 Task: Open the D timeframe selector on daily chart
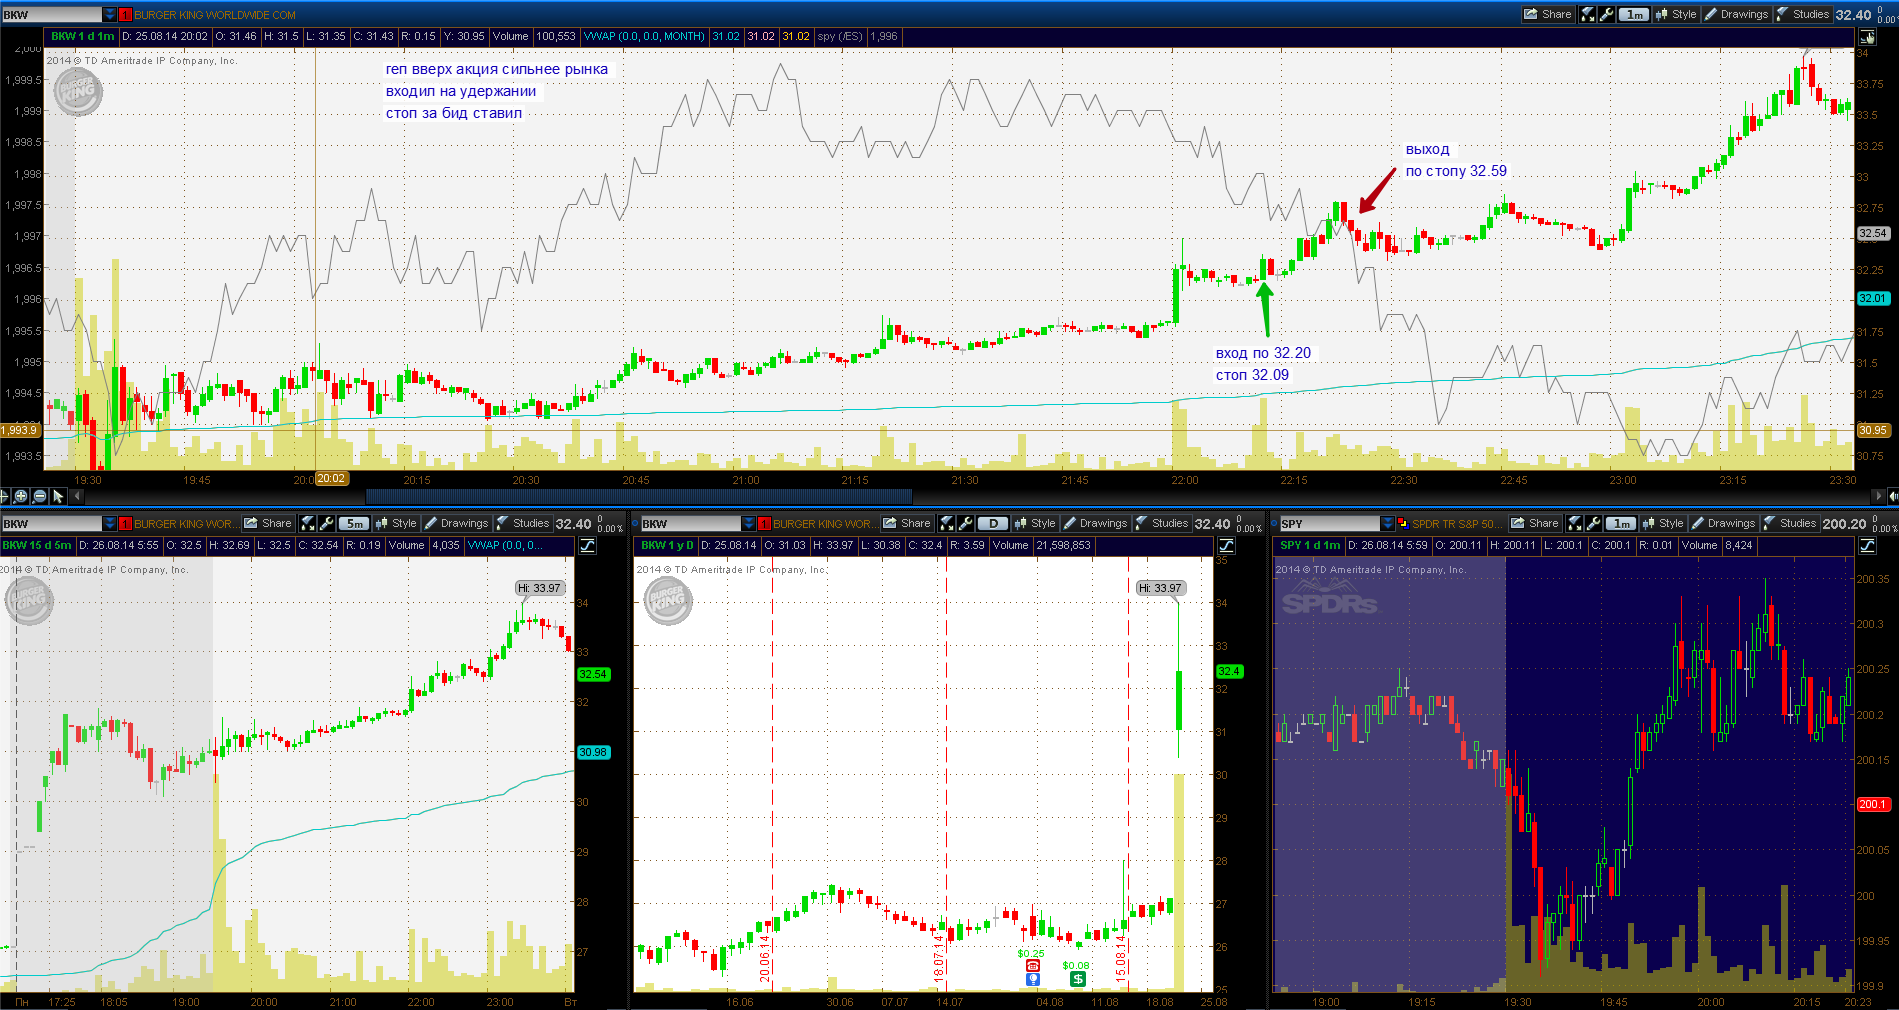coord(993,523)
